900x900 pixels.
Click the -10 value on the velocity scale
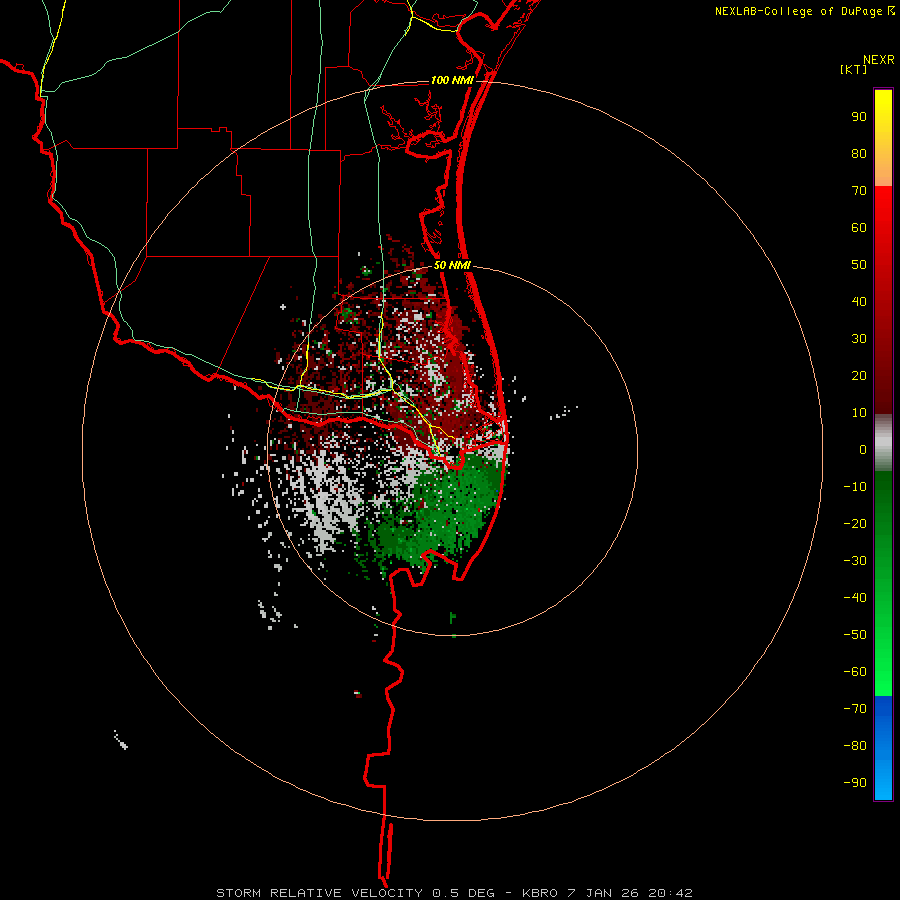pos(855,487)
